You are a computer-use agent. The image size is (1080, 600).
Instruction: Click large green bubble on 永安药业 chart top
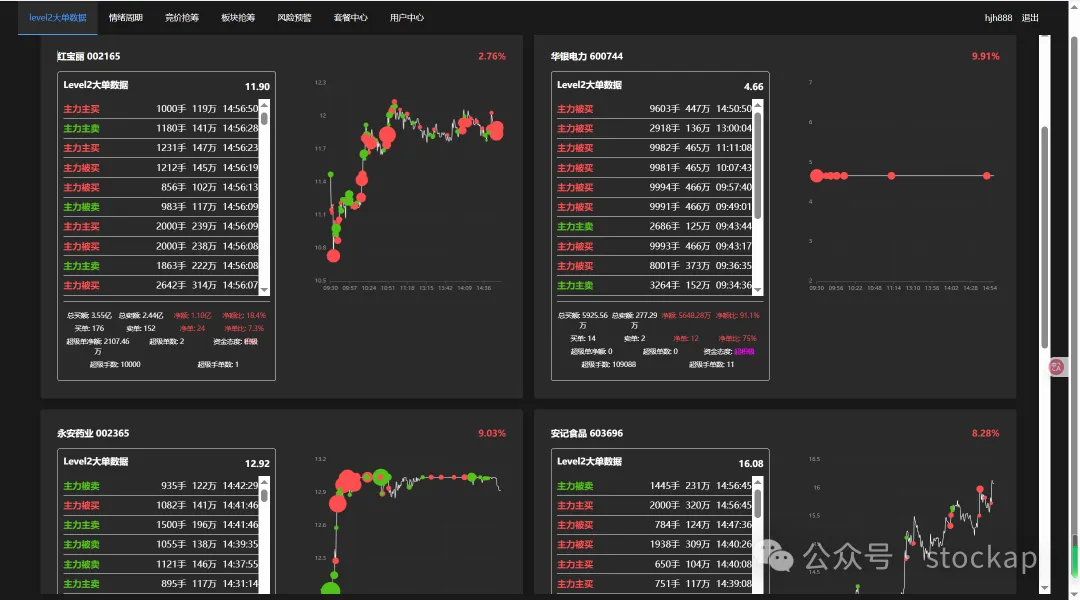tap(382, 477)
